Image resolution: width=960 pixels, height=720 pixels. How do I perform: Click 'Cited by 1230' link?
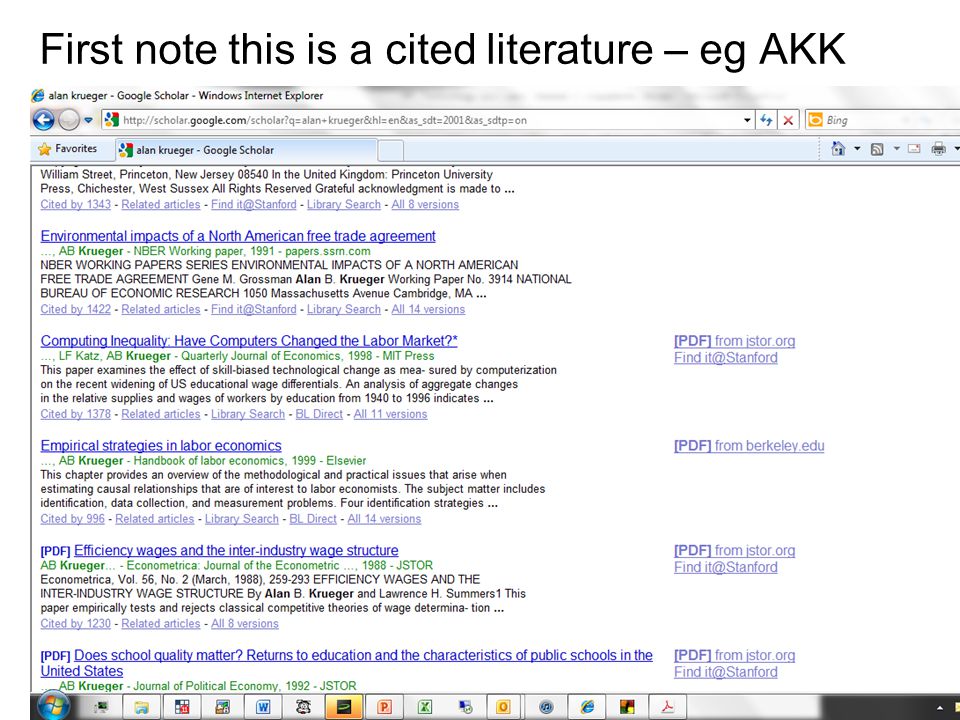click(75, 623)
